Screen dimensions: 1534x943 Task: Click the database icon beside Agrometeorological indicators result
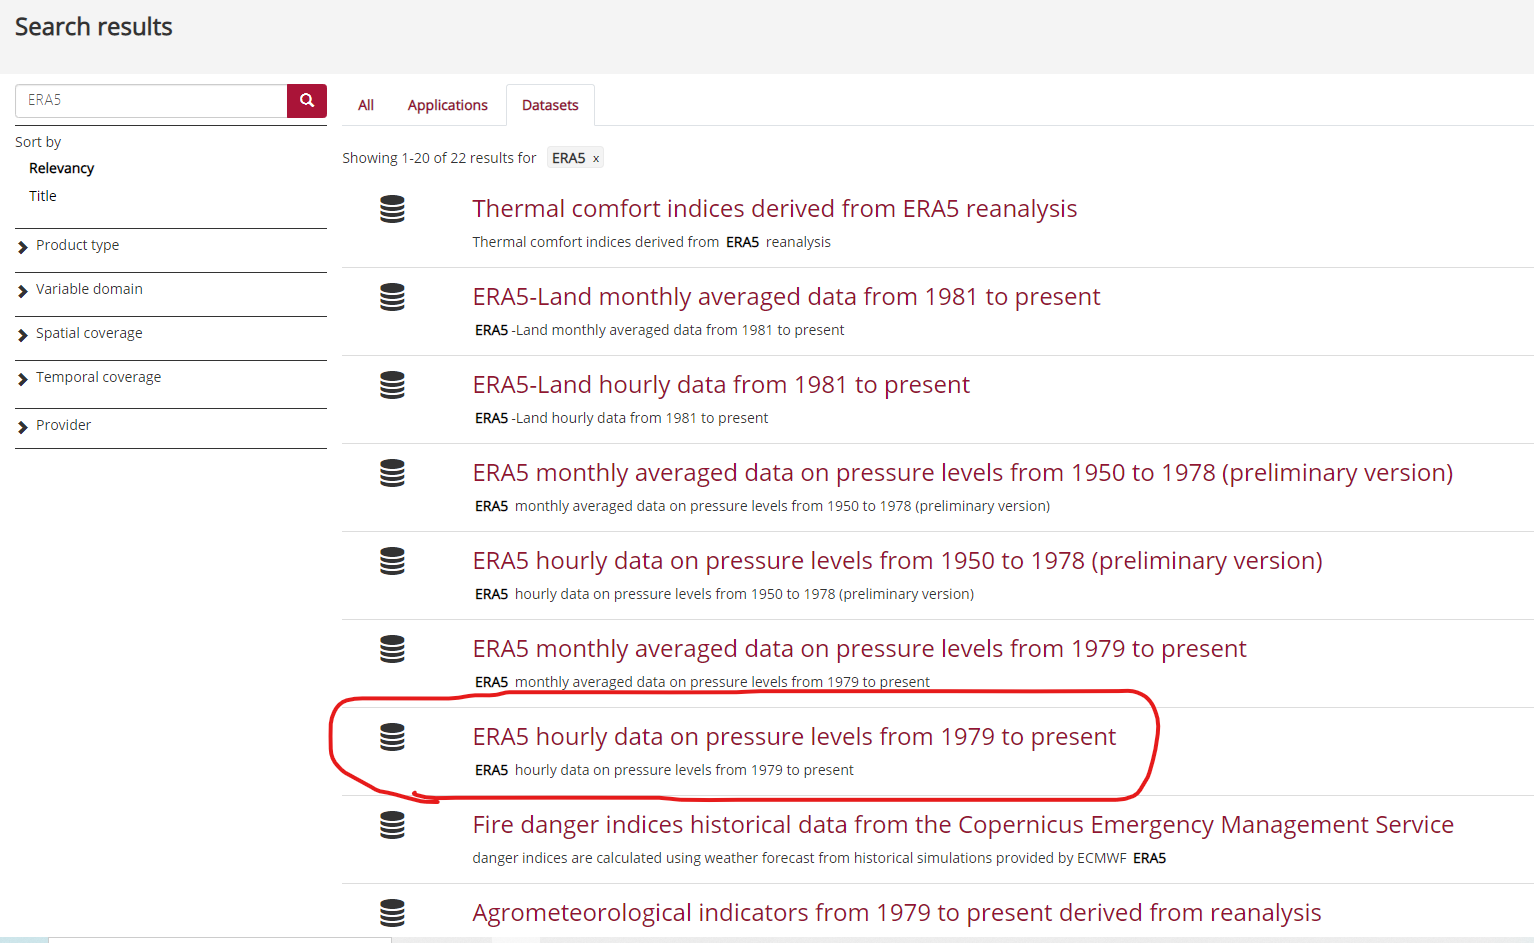392,913
